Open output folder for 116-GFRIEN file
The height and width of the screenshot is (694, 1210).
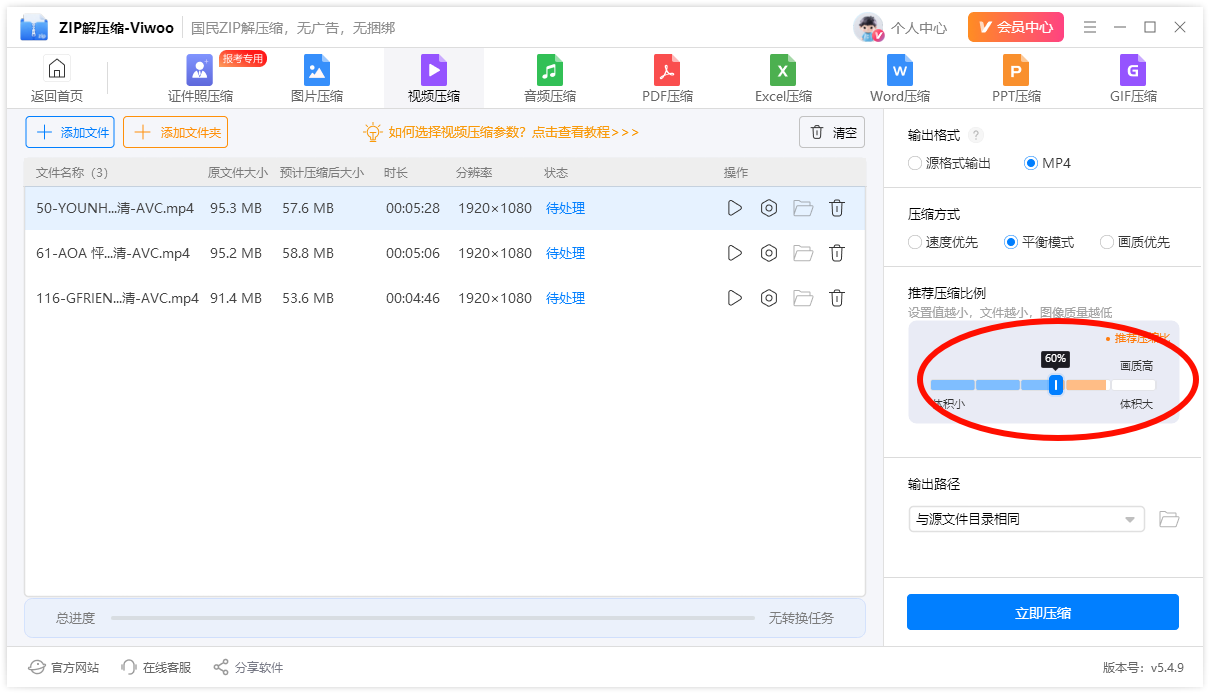(x=803, y=298)
